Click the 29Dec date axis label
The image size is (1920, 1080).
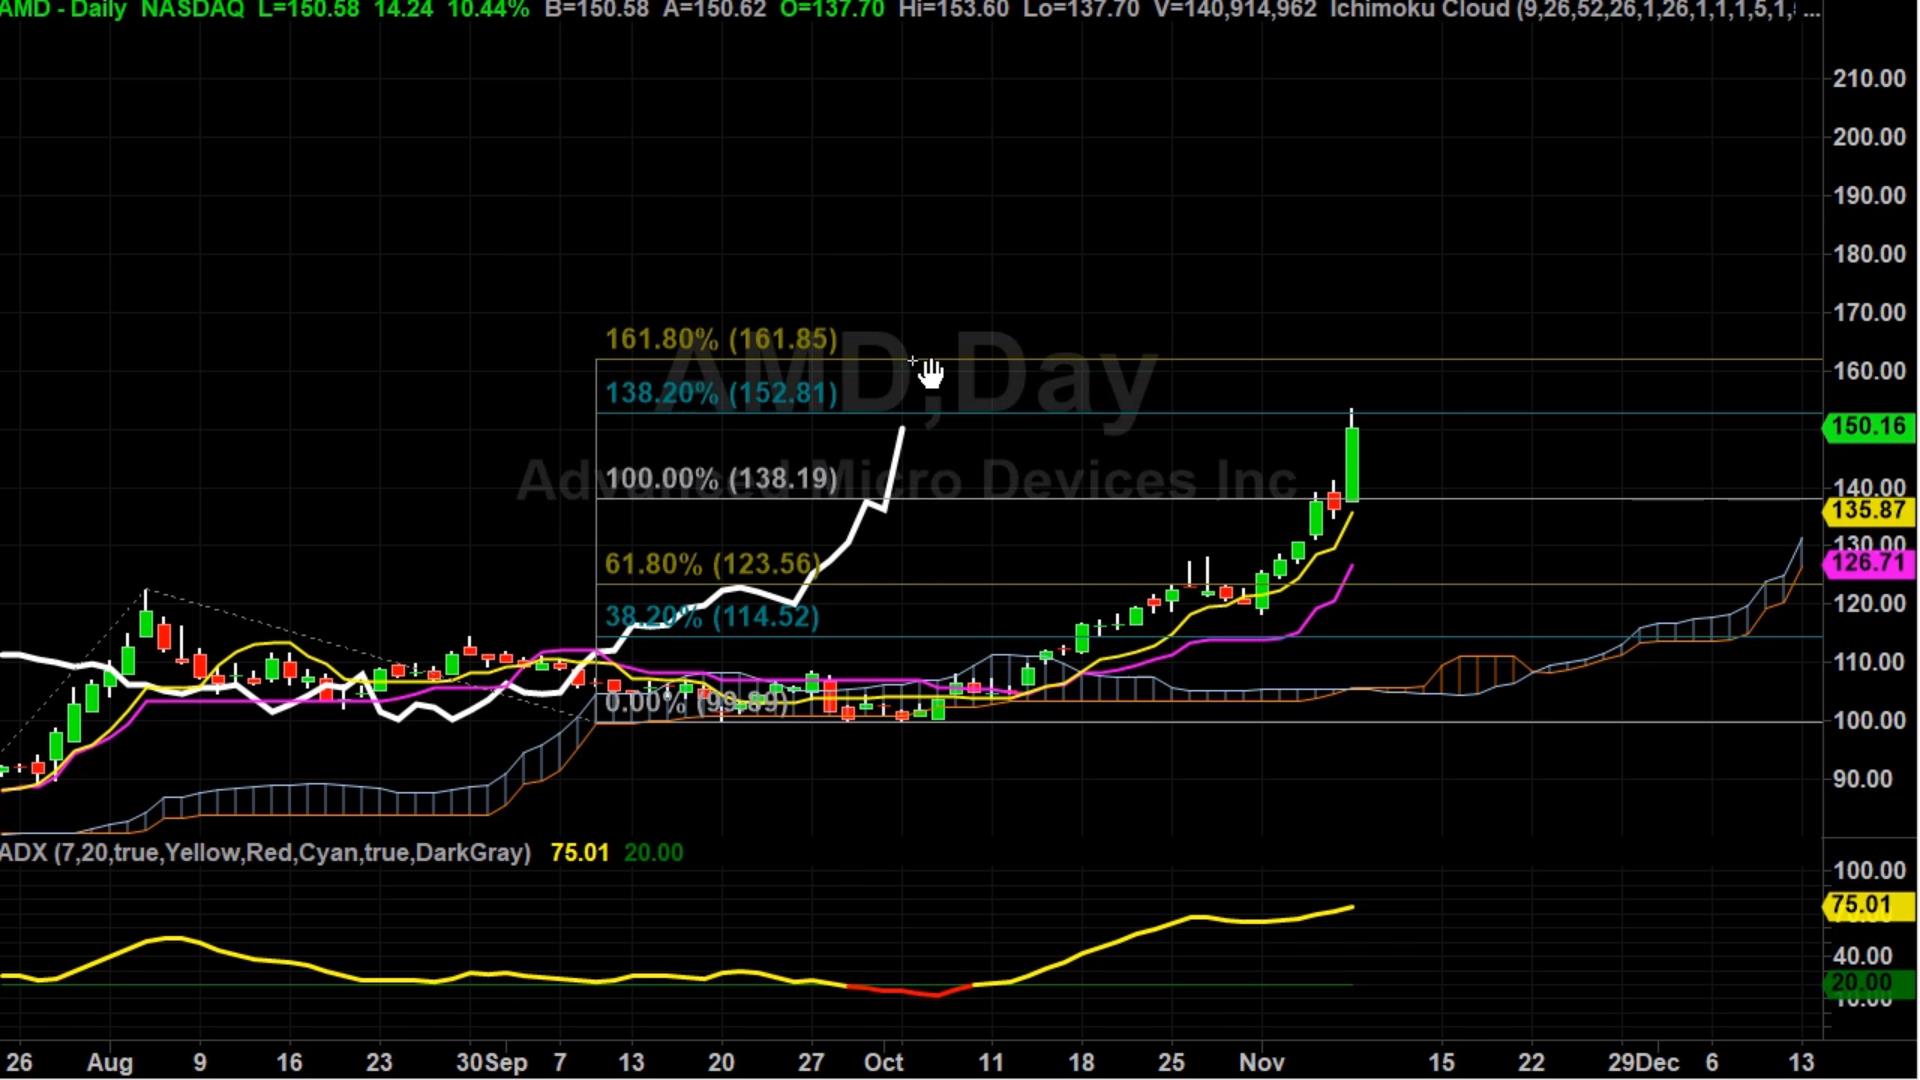pos(1644,1062)
